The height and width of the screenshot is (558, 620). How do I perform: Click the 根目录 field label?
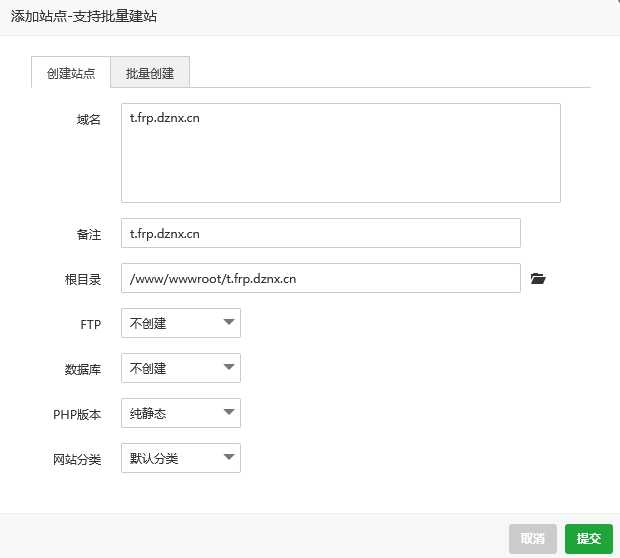click(x=82, y=279)
